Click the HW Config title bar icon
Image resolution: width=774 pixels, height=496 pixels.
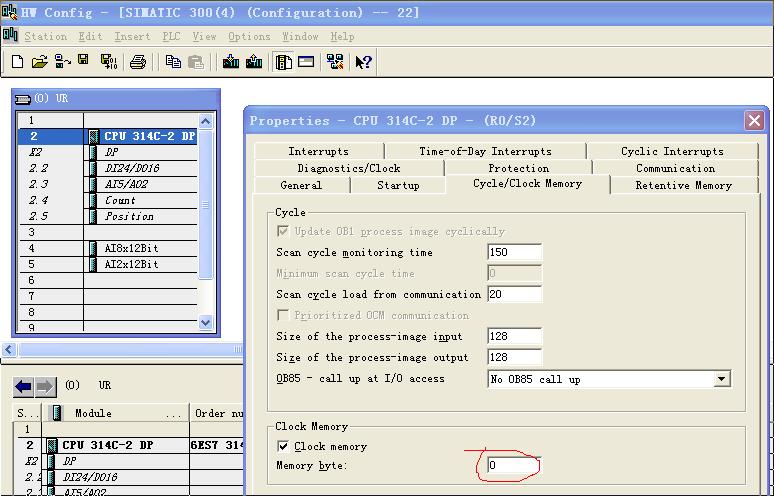pyautogui.click(x=9, y=11)
